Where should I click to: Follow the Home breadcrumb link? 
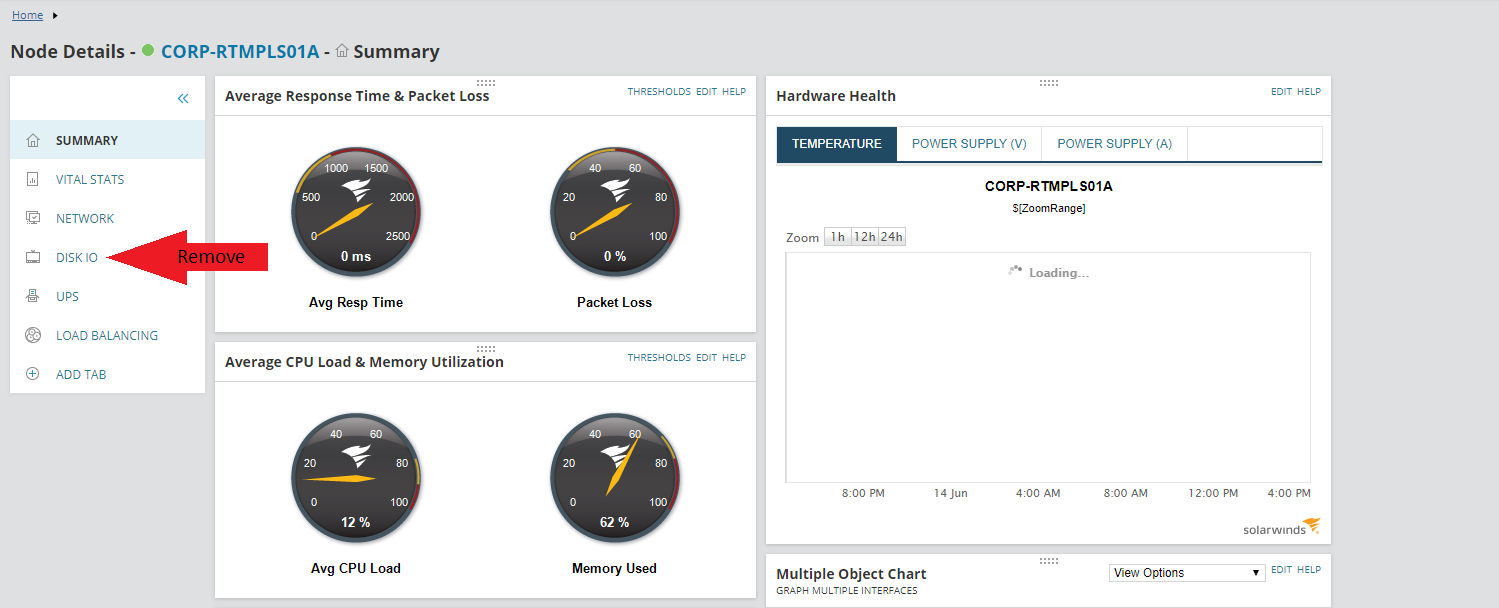pos(27,15)
